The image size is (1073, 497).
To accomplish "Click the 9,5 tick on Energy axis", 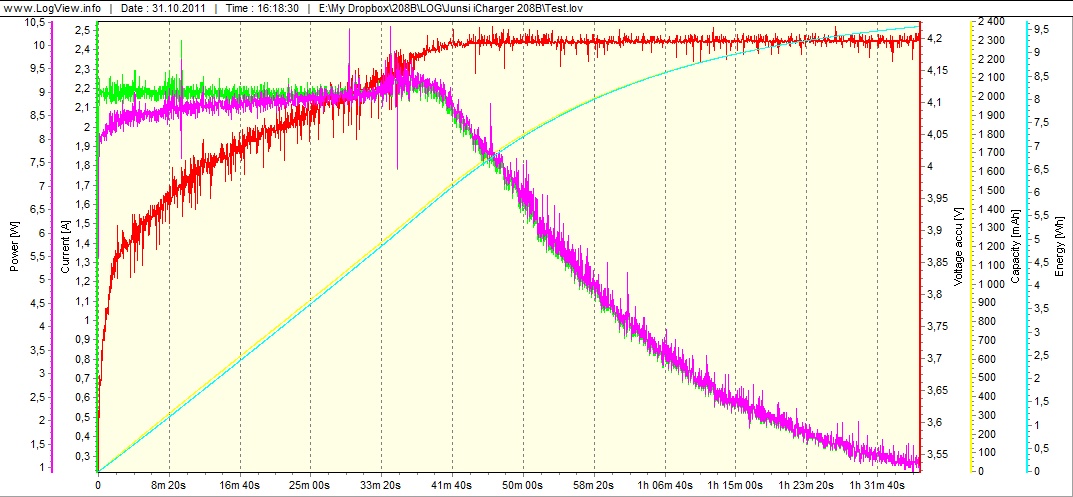I will [x=1041, y=29].
